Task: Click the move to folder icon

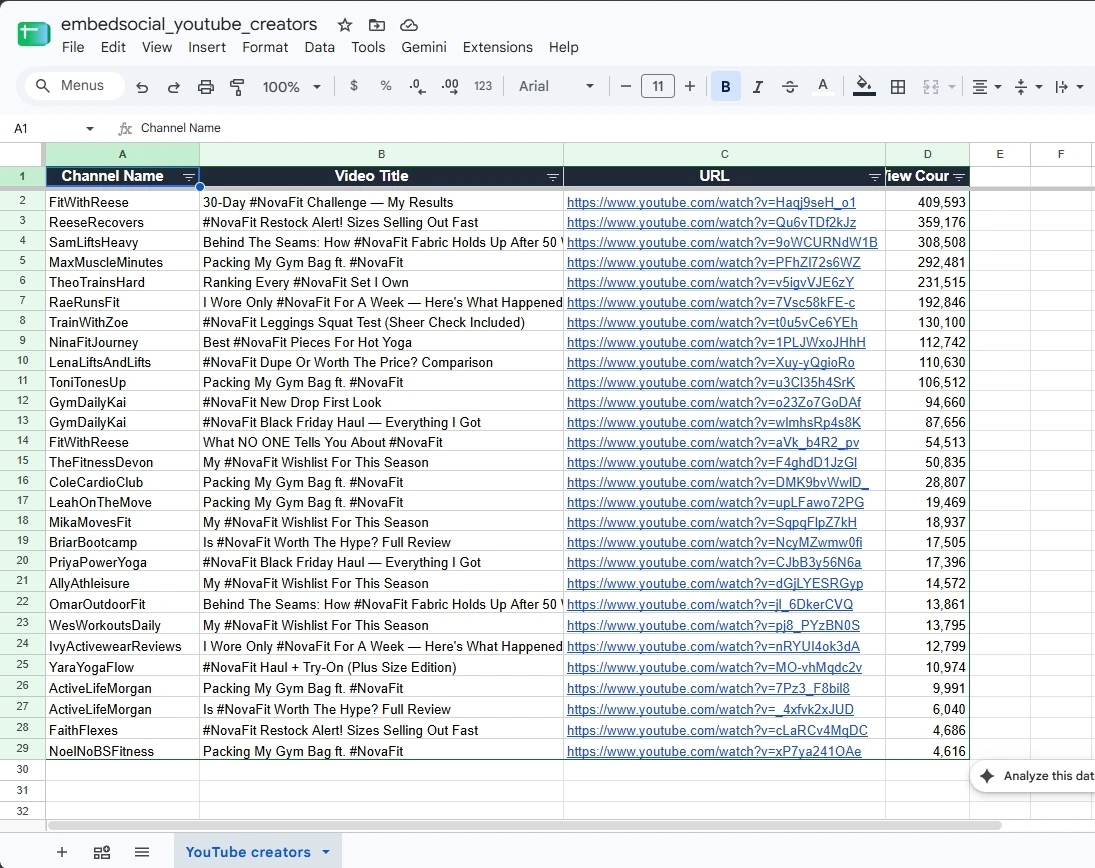Action: (x=376, y=25)
